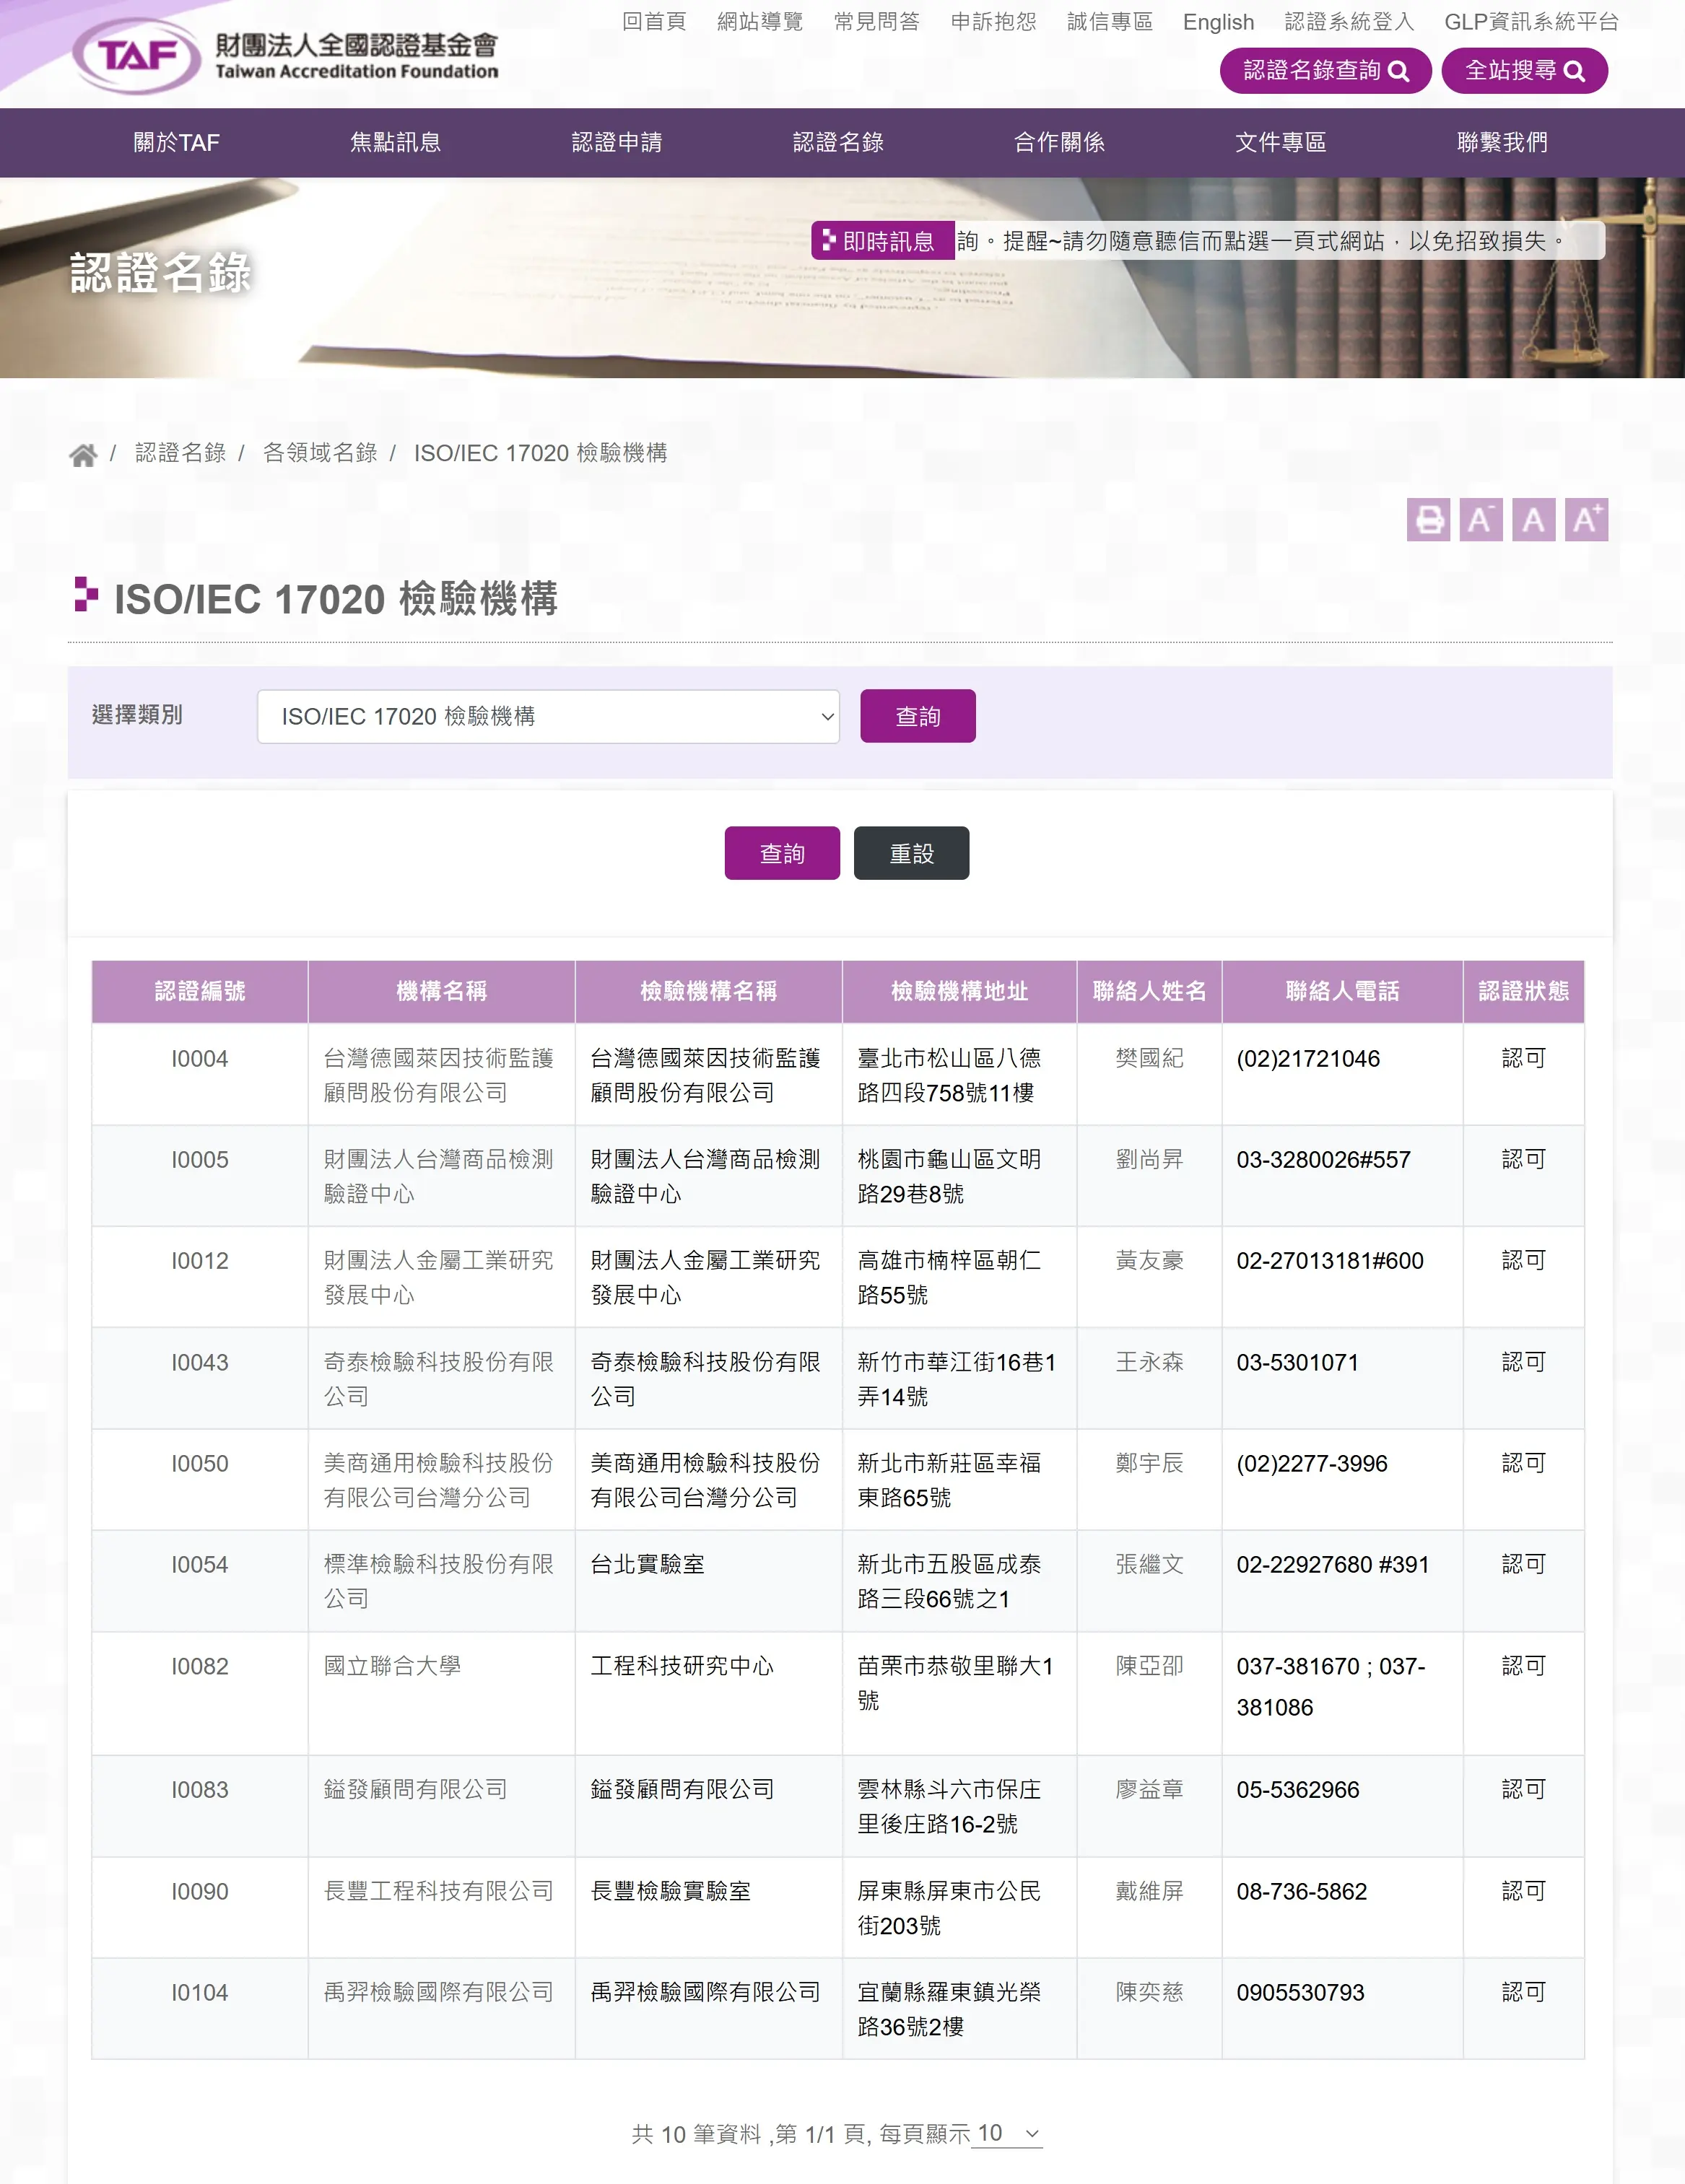The height and width of the screenshot is (2184, 1685).
Task: Open the 選擇類別 category dropdown
Action: 548,716
